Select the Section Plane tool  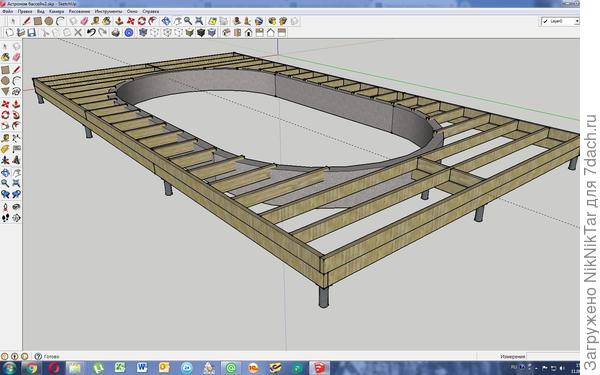click(16, 218)
